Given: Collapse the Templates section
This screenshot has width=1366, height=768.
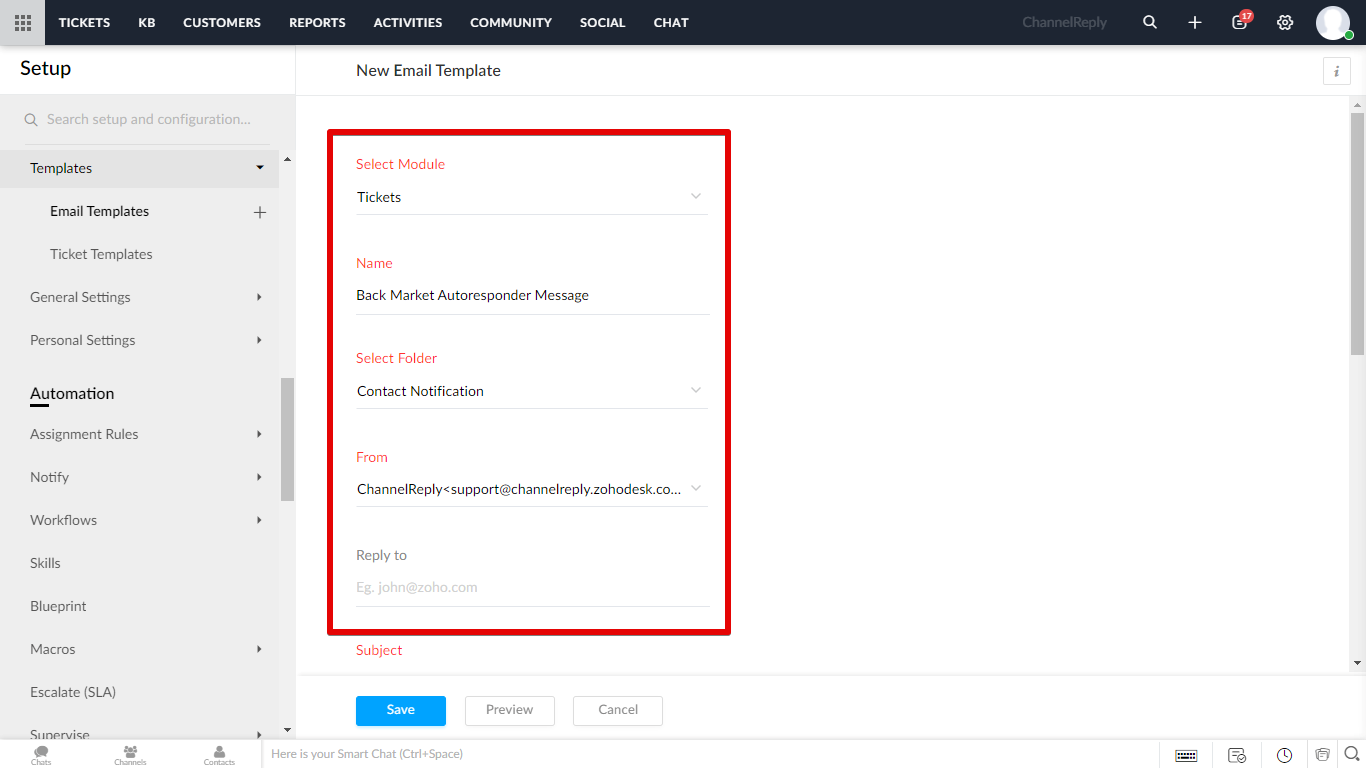Looking at the screenshot, I should coord(260,168).
